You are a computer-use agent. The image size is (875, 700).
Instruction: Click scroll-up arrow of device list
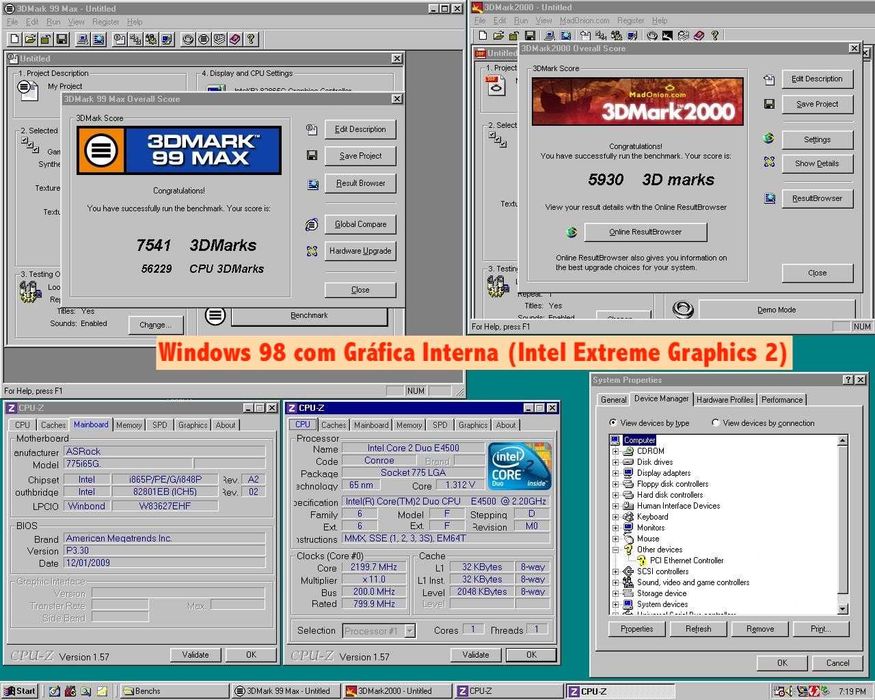click(843, 440)
